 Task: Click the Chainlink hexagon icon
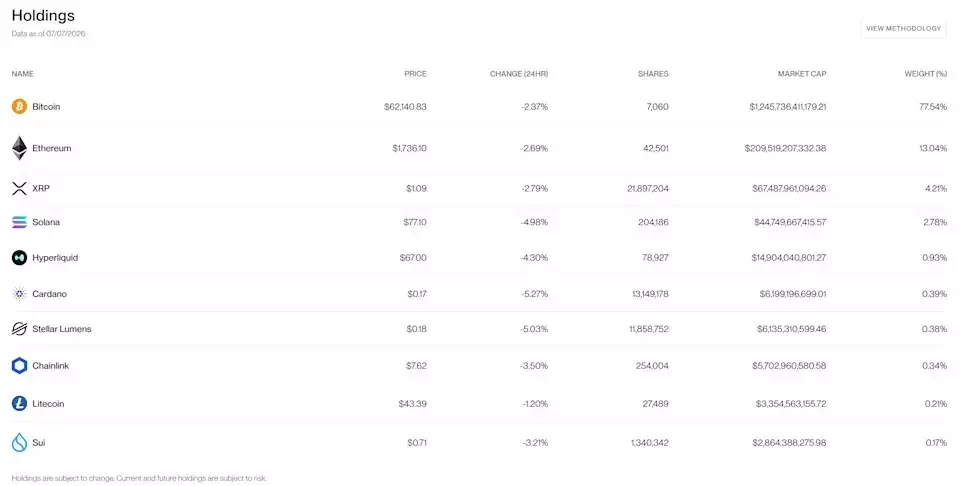(x=20, y=365)
